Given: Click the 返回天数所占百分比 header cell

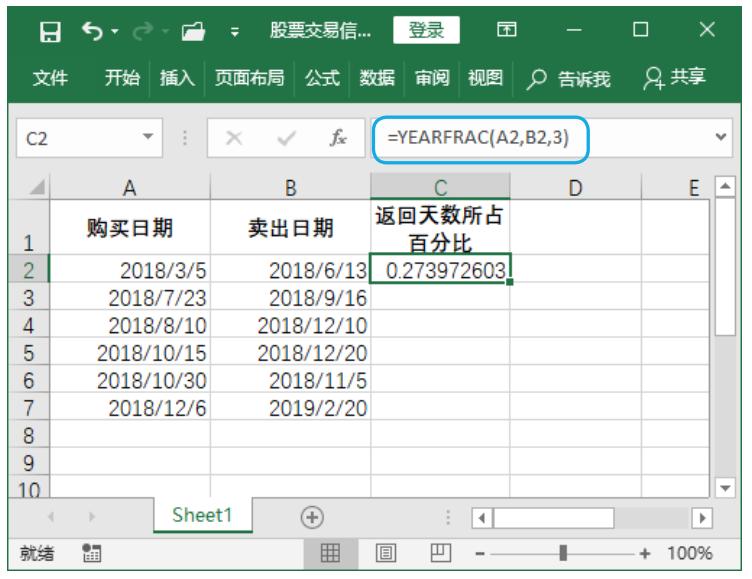Looking at the screenshot, I should point(440,227).
